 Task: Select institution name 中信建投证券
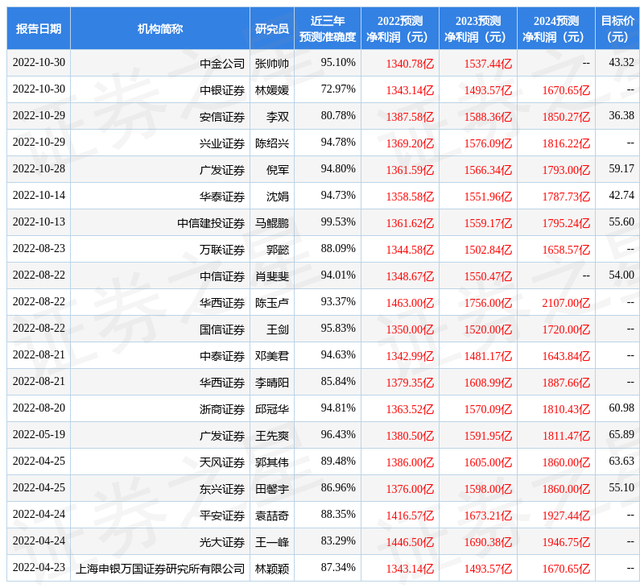tap(211, 223)
